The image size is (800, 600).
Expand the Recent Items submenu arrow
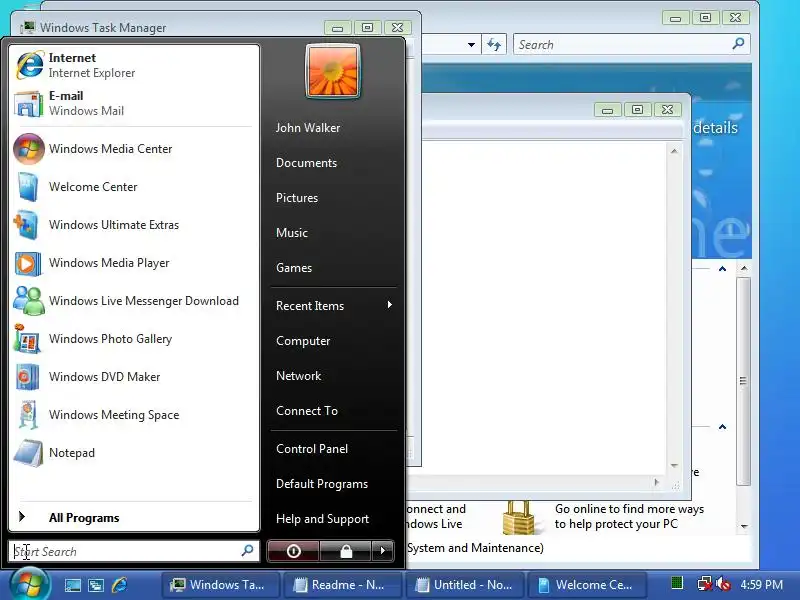[x=390, y=305]
